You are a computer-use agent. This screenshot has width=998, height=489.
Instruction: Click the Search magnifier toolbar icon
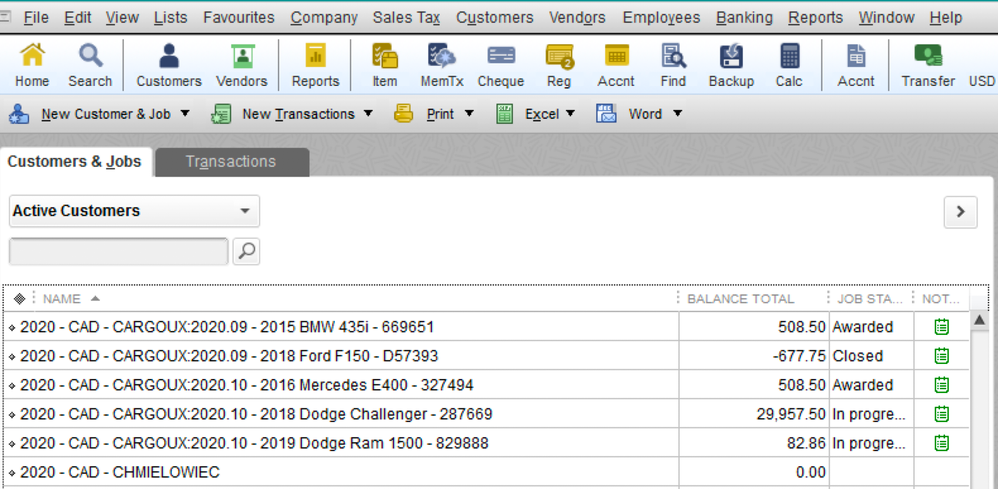point(90,65)
